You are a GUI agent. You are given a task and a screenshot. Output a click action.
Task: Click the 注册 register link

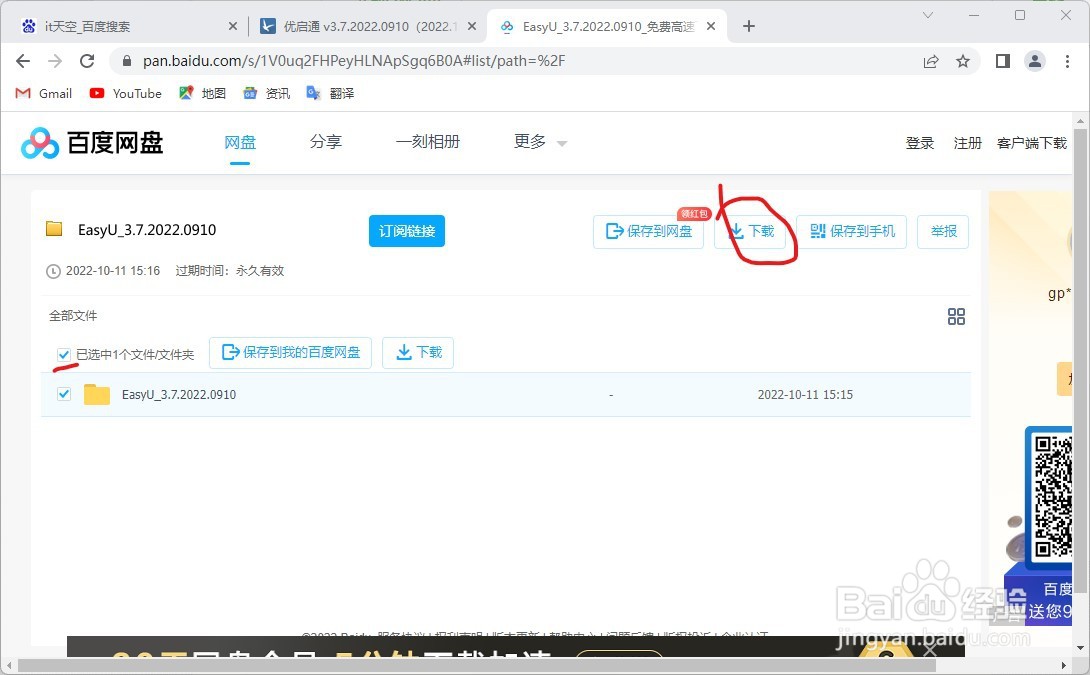(x=968, y=143)
